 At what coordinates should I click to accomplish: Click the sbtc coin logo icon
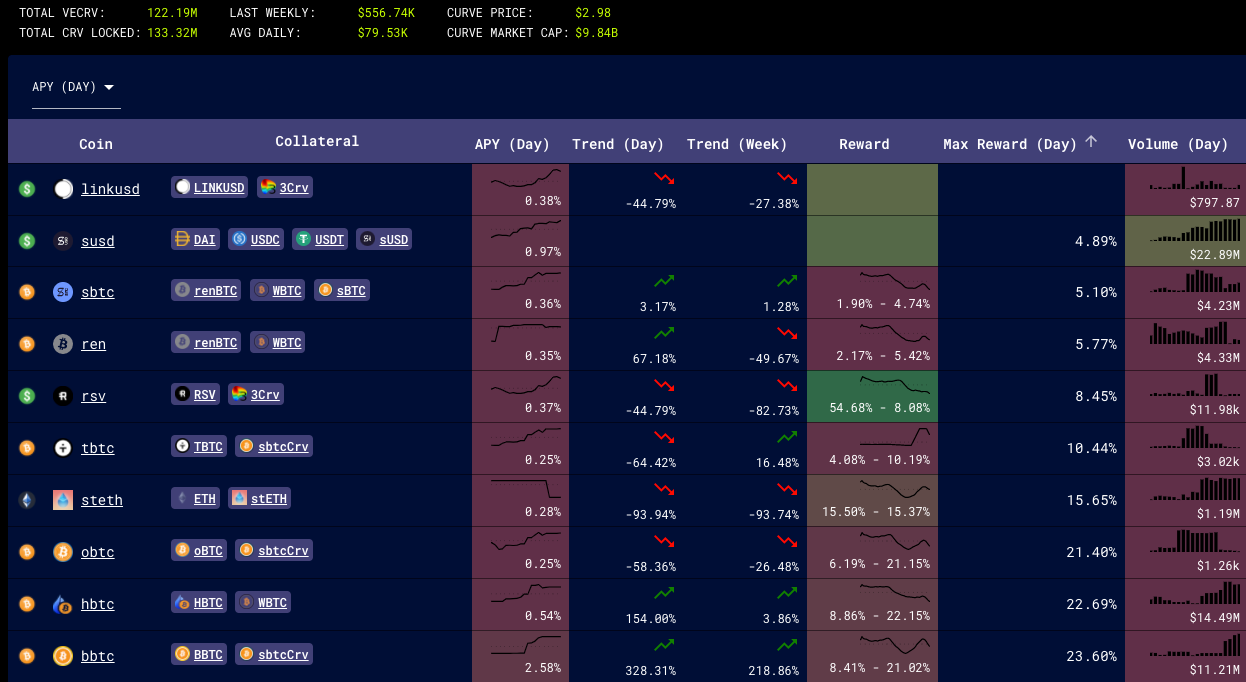[x=63, y=292]
